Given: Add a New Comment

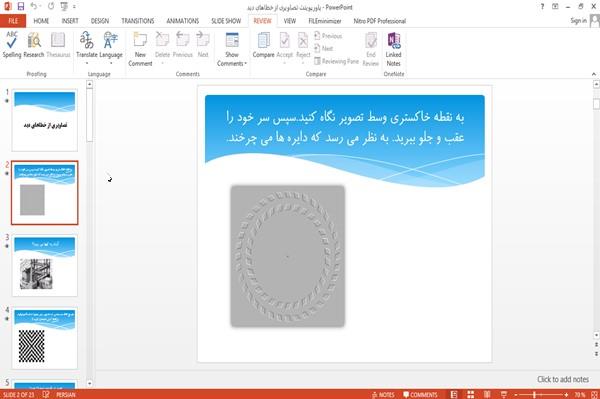Looking at the screenshot, I should pos(140,49).
